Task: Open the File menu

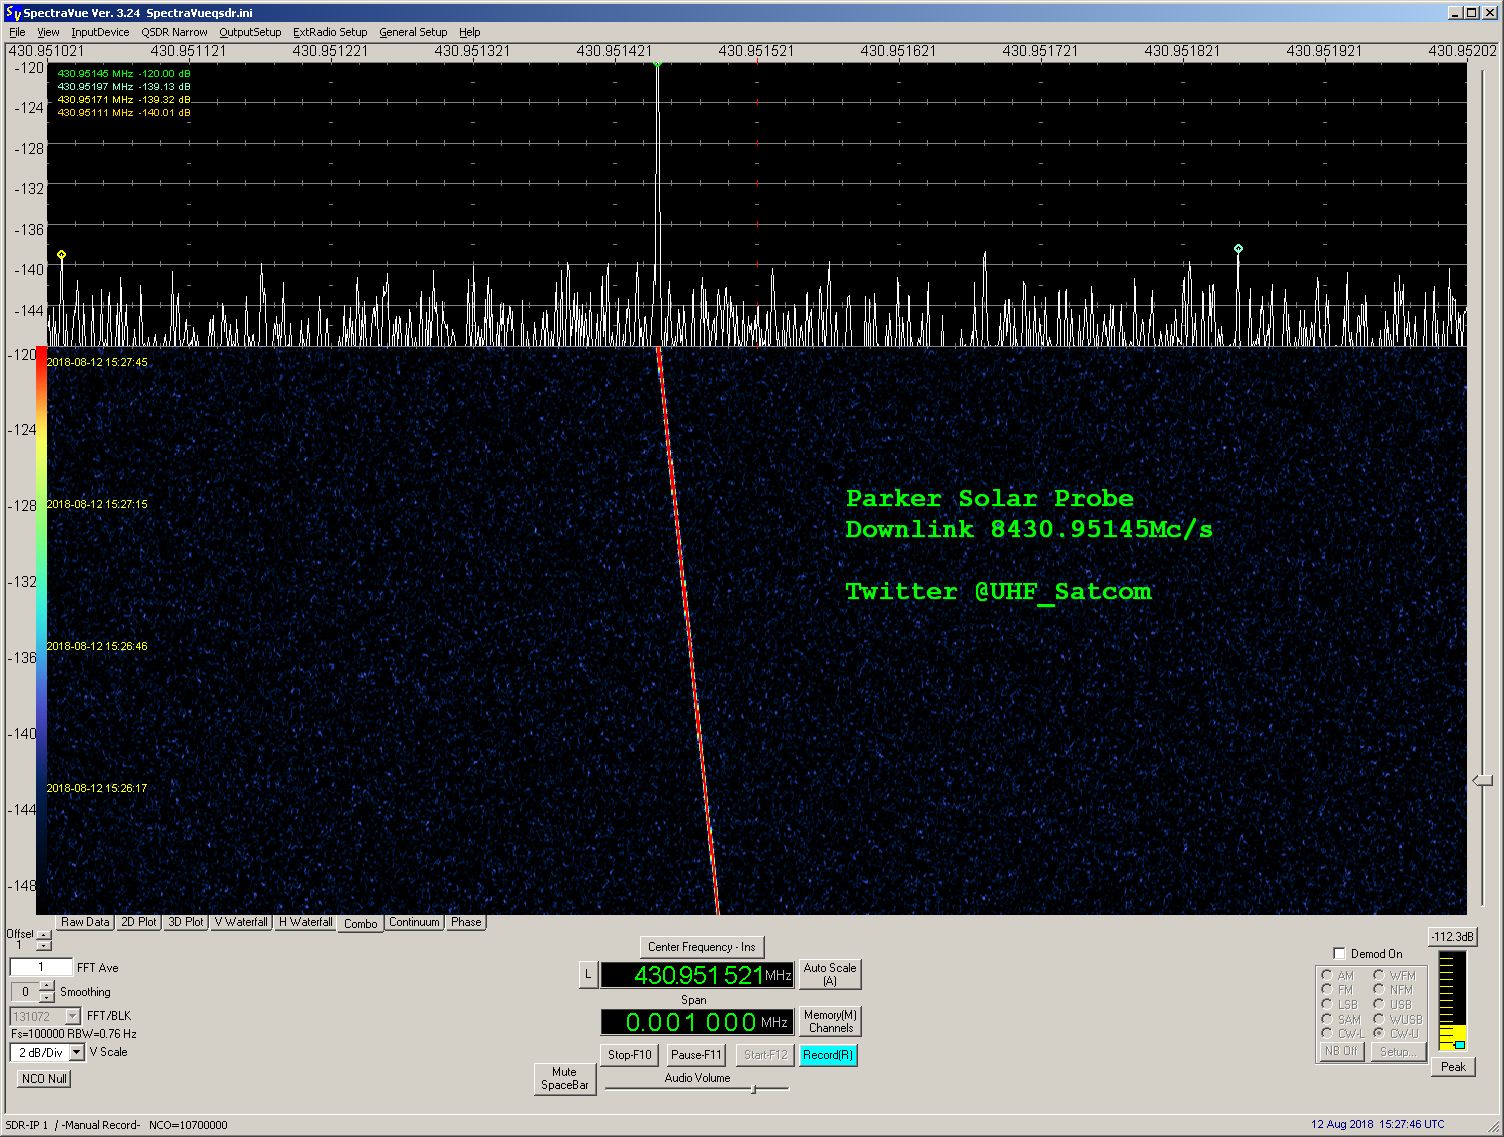Action: 17,32
